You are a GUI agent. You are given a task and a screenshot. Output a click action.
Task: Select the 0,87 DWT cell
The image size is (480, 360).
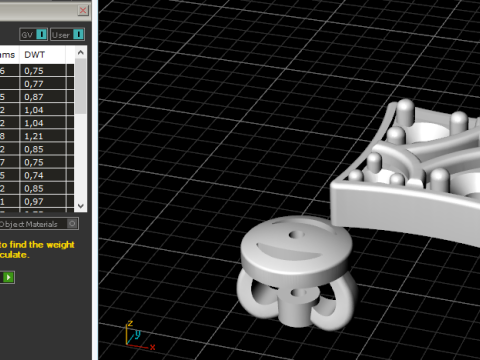click(42, 97)
